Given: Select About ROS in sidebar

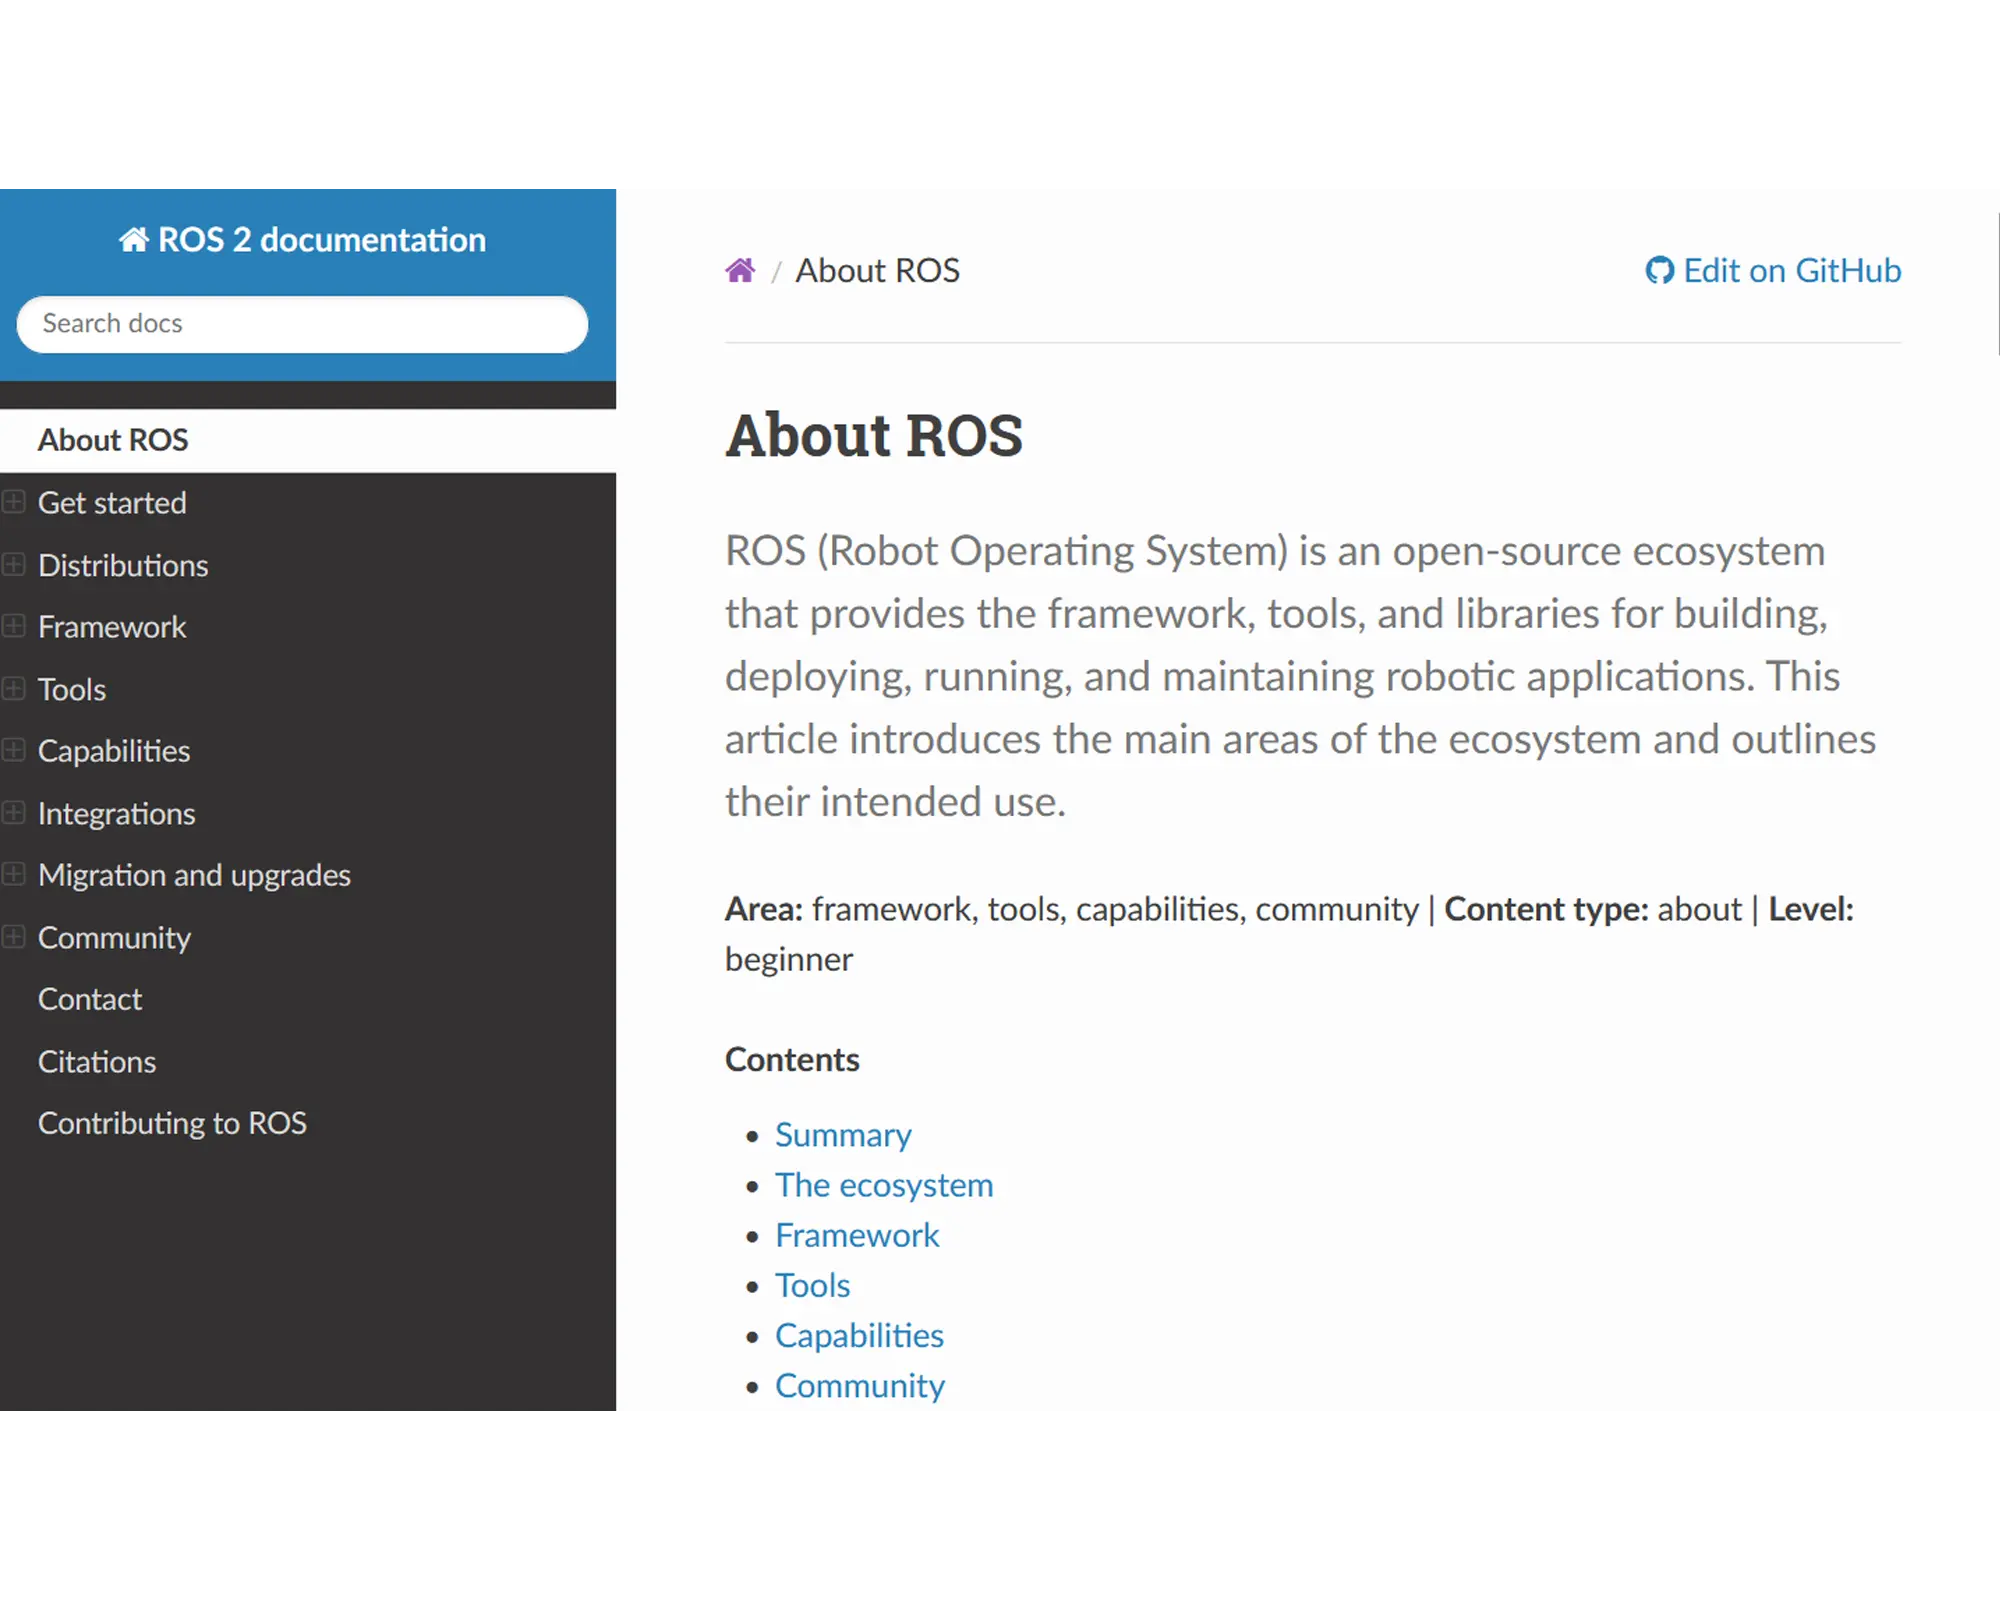Looking at the screenshot, I should point(308,440).
